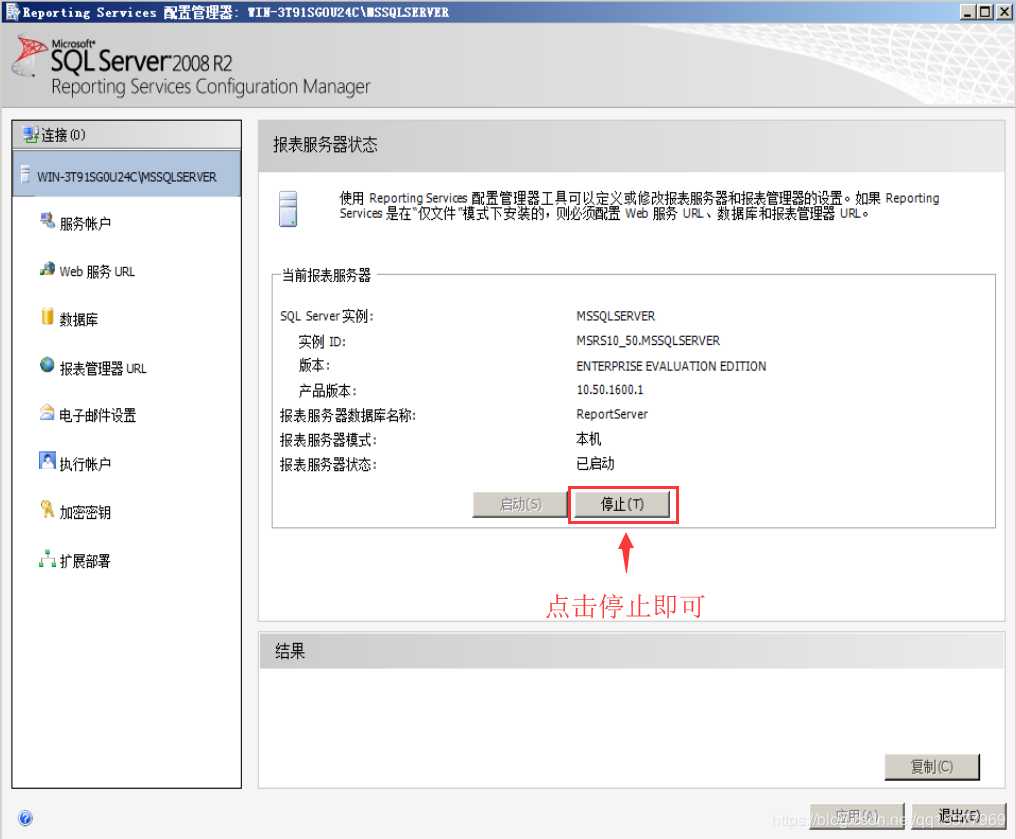Open the 报表管理器 URL page
The height and width of the screenshot is (839, 1016).
pos(103,369)
